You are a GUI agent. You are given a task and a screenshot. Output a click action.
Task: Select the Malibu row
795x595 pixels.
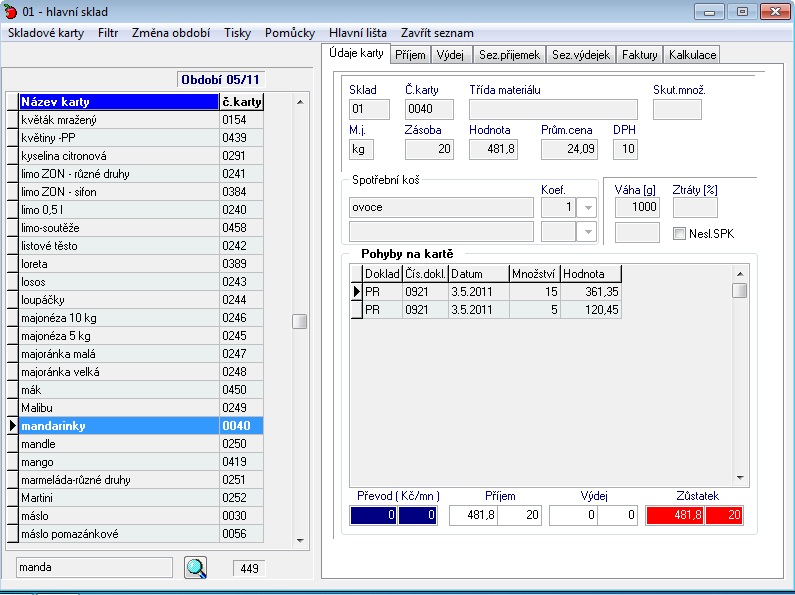141,408
